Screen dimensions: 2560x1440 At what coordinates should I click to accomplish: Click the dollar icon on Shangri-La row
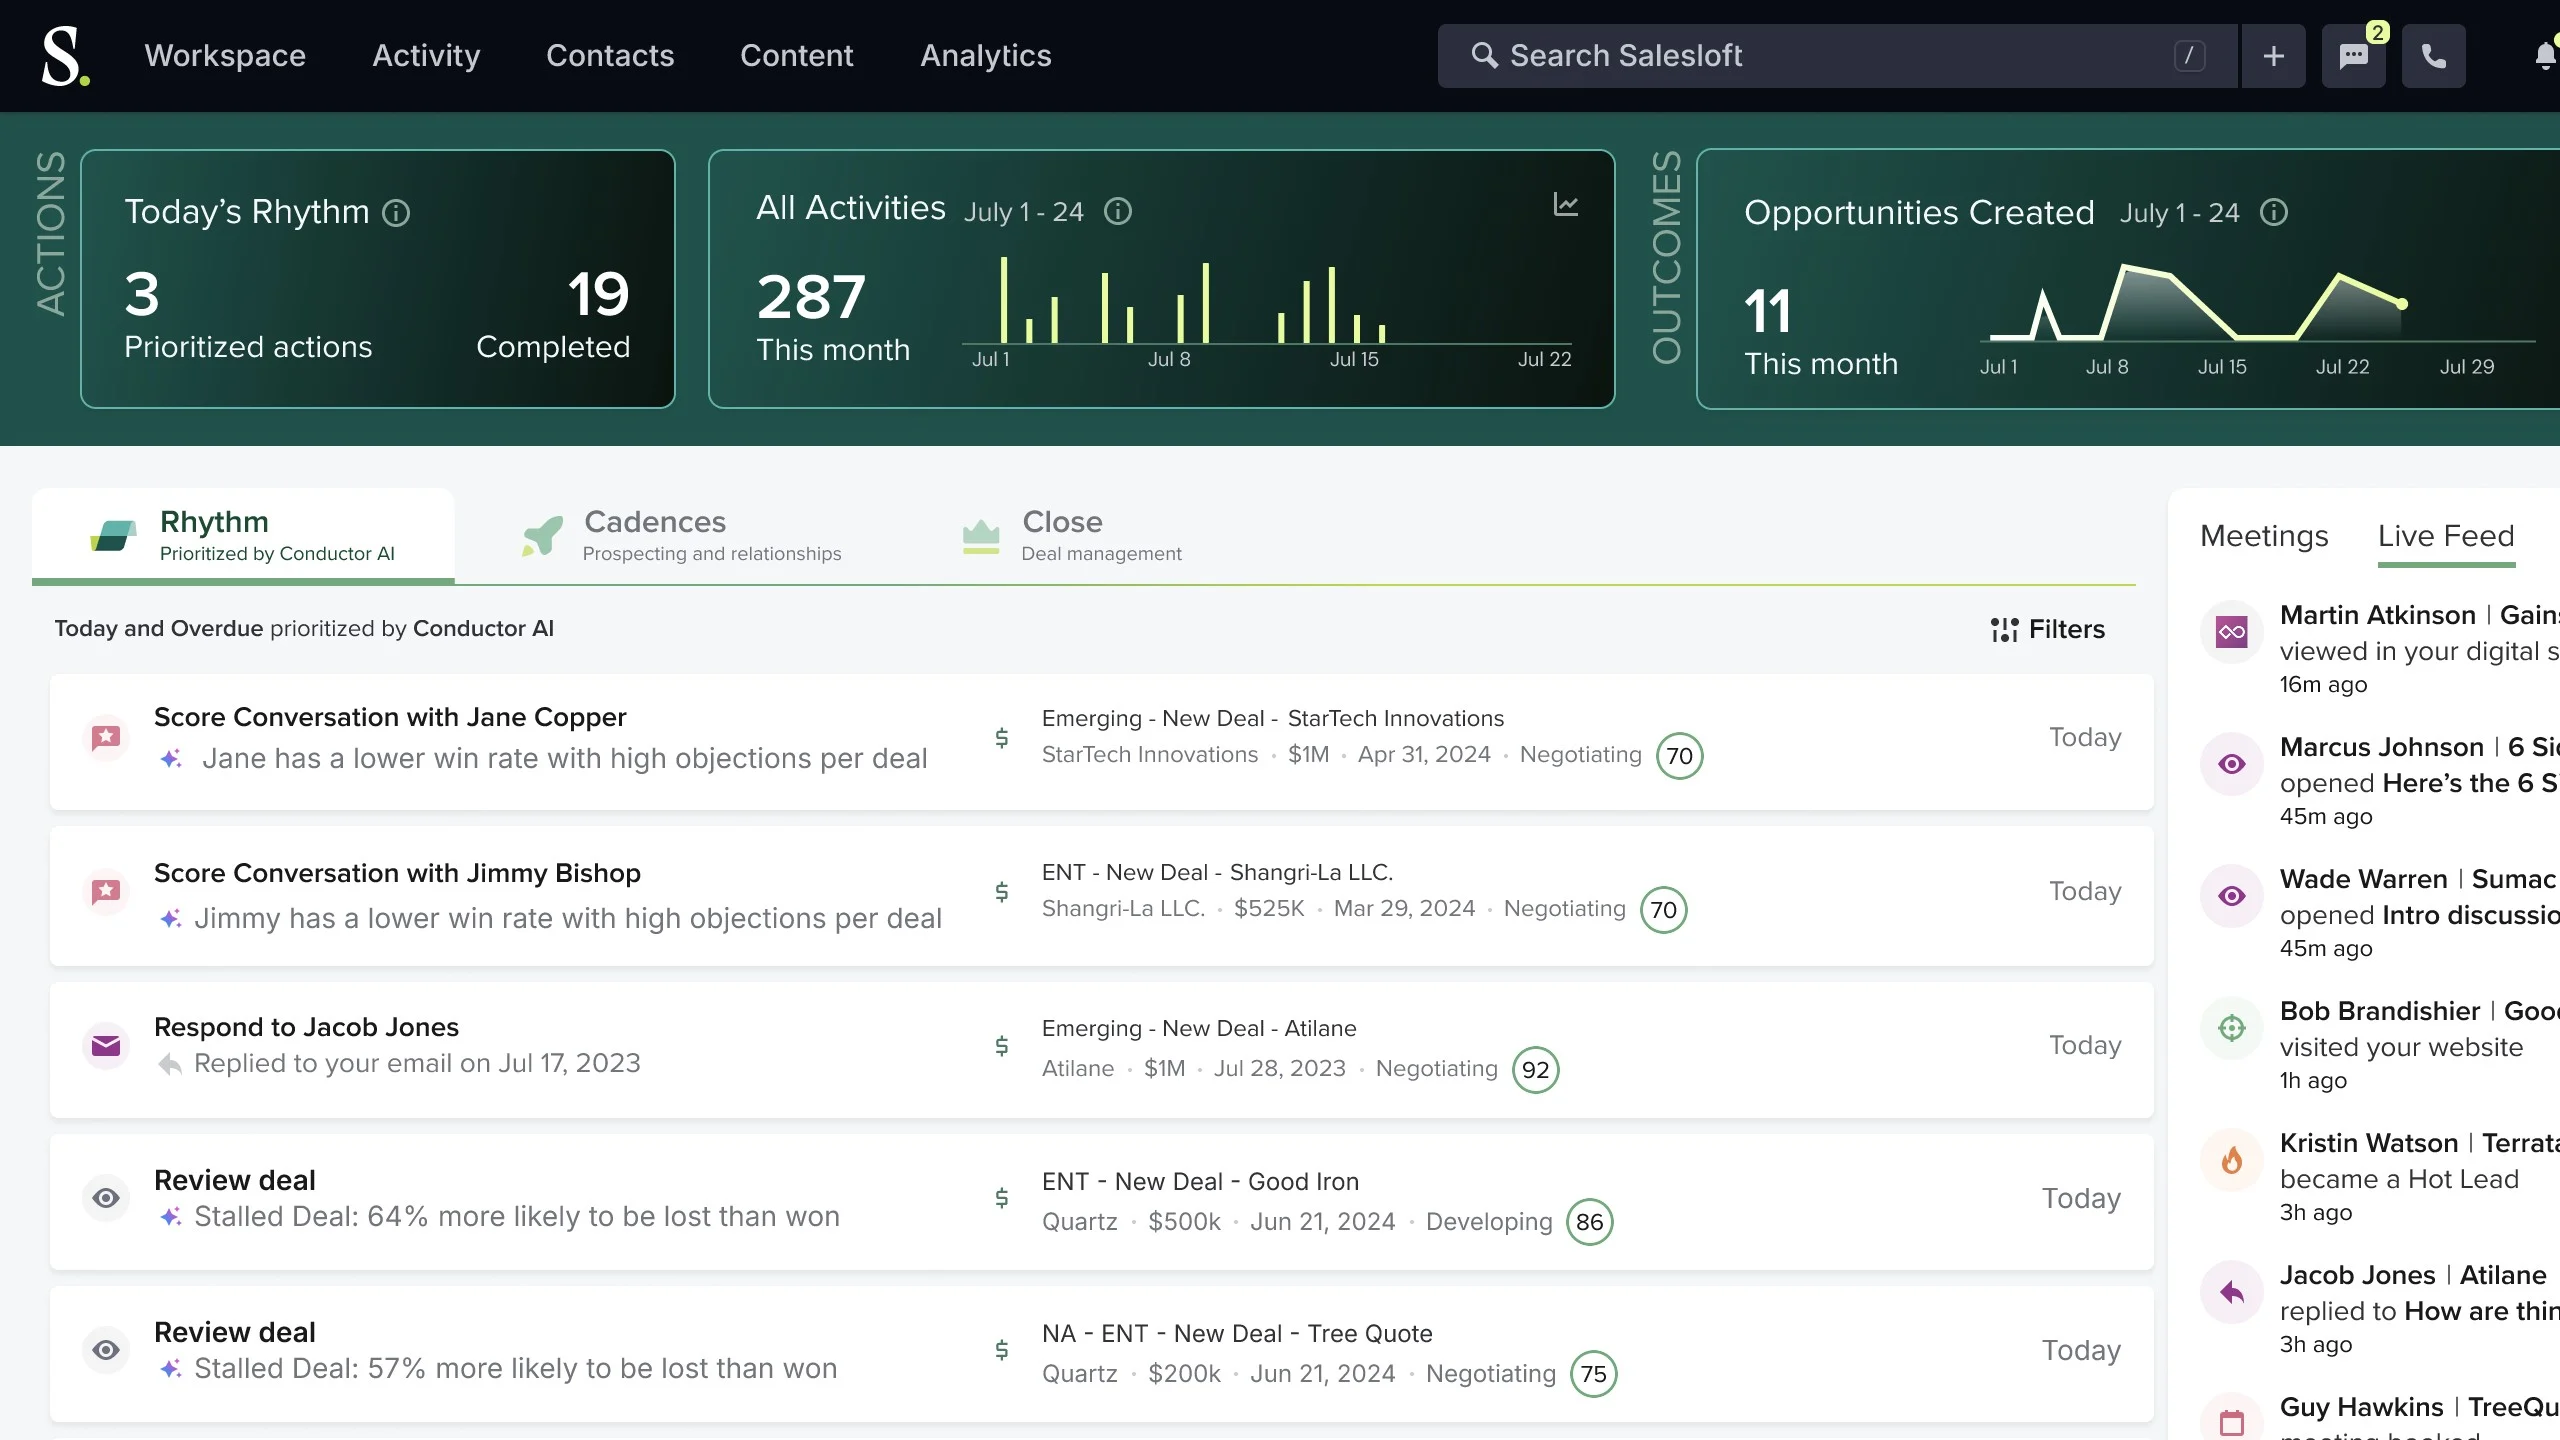[x=1001, y=891]
